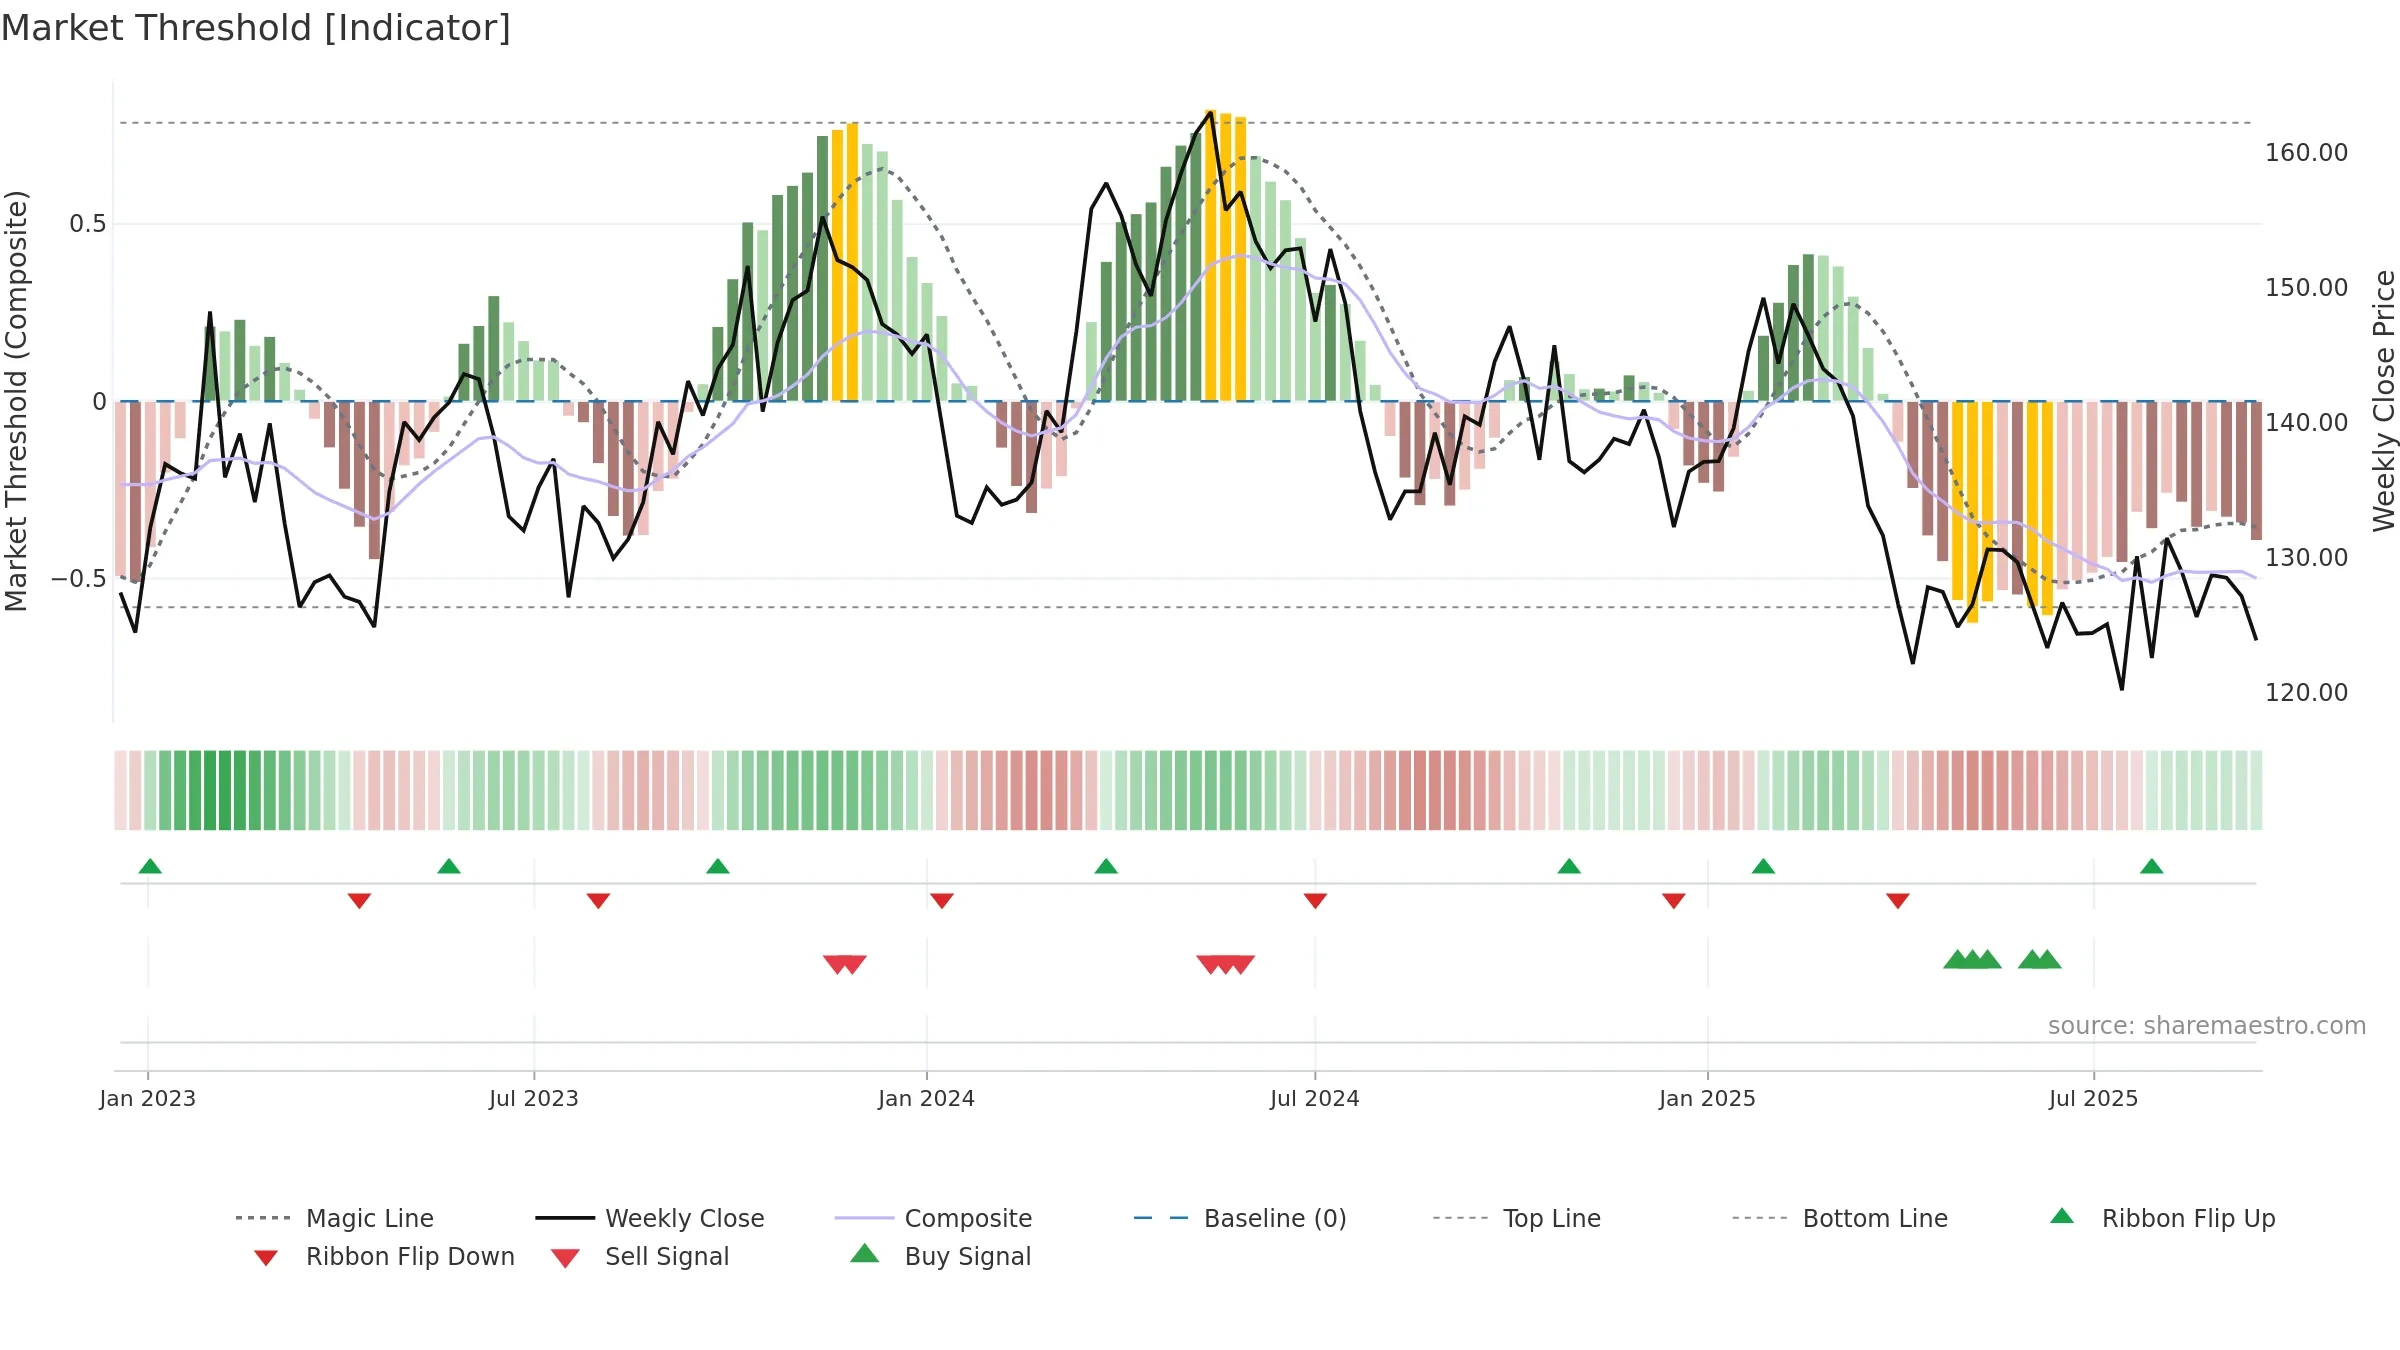Click the Jul 2025 axis label
This screenshot has width=2400, height=1350.
click(x=2094, y=1098)
